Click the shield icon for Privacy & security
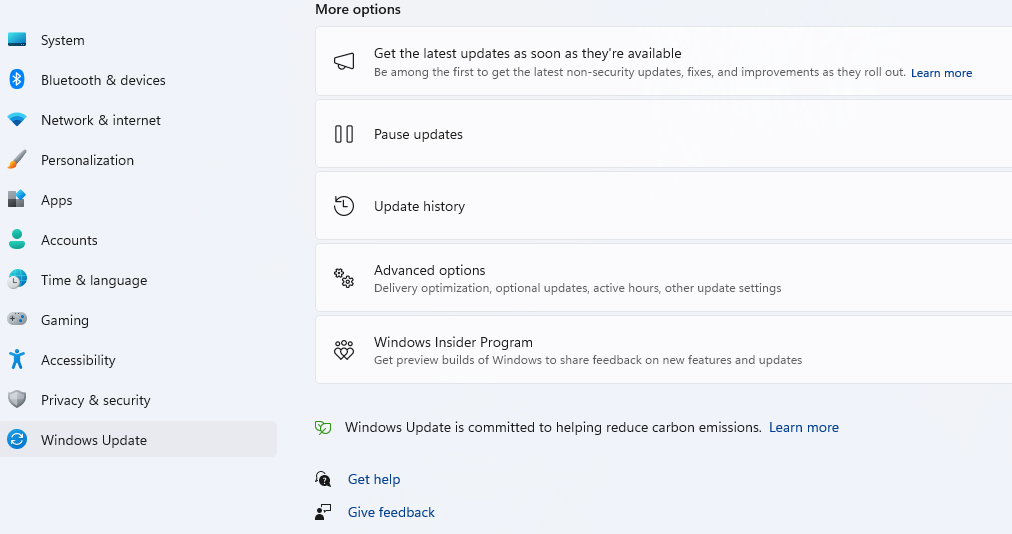 pyautogui.click(x=17, y=400)
